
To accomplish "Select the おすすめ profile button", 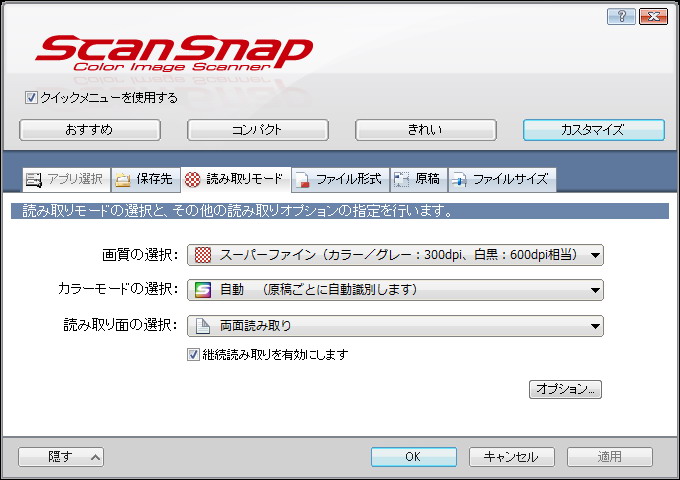I will point(90,130).
